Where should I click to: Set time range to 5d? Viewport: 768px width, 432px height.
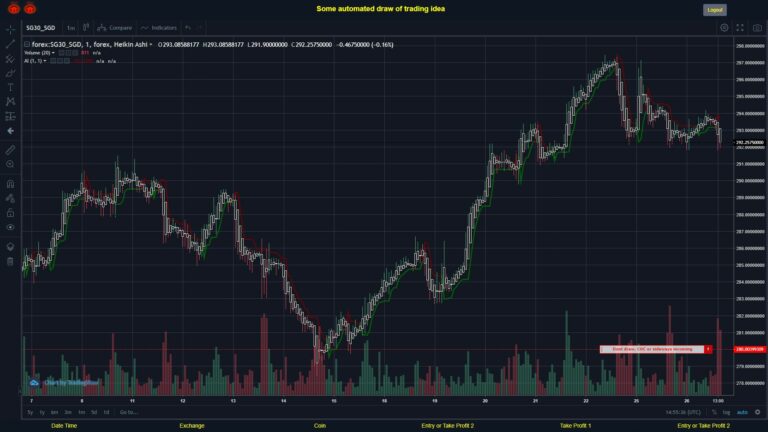click(94, 412)
